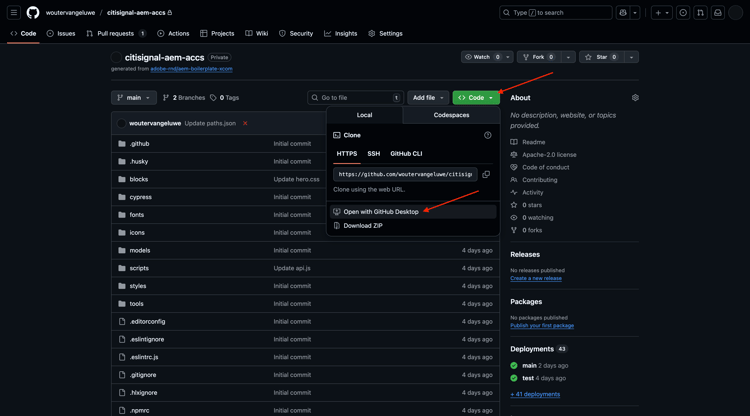Switch to Codespaces tab in Code popup
The height and width of the screenshot is (416, 750).
(452, 115)
